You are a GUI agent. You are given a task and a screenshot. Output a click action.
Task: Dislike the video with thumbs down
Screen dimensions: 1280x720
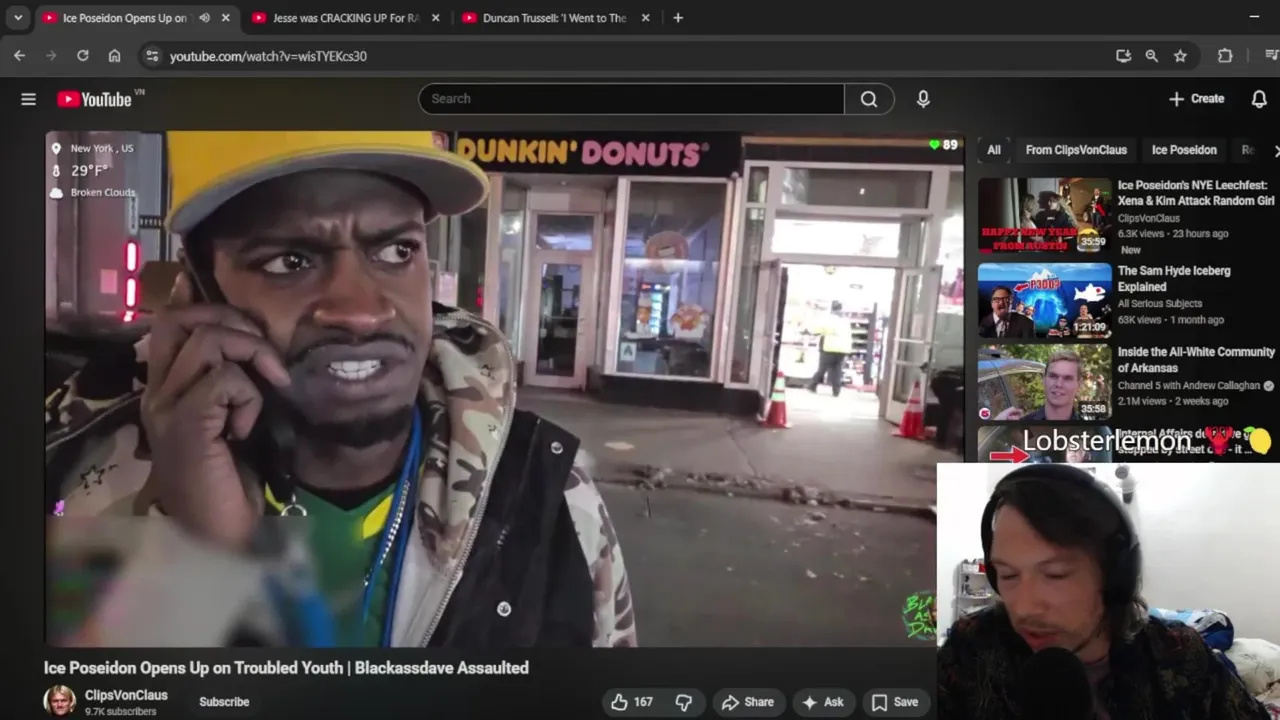pyautogui.click(x=684, y=702)
